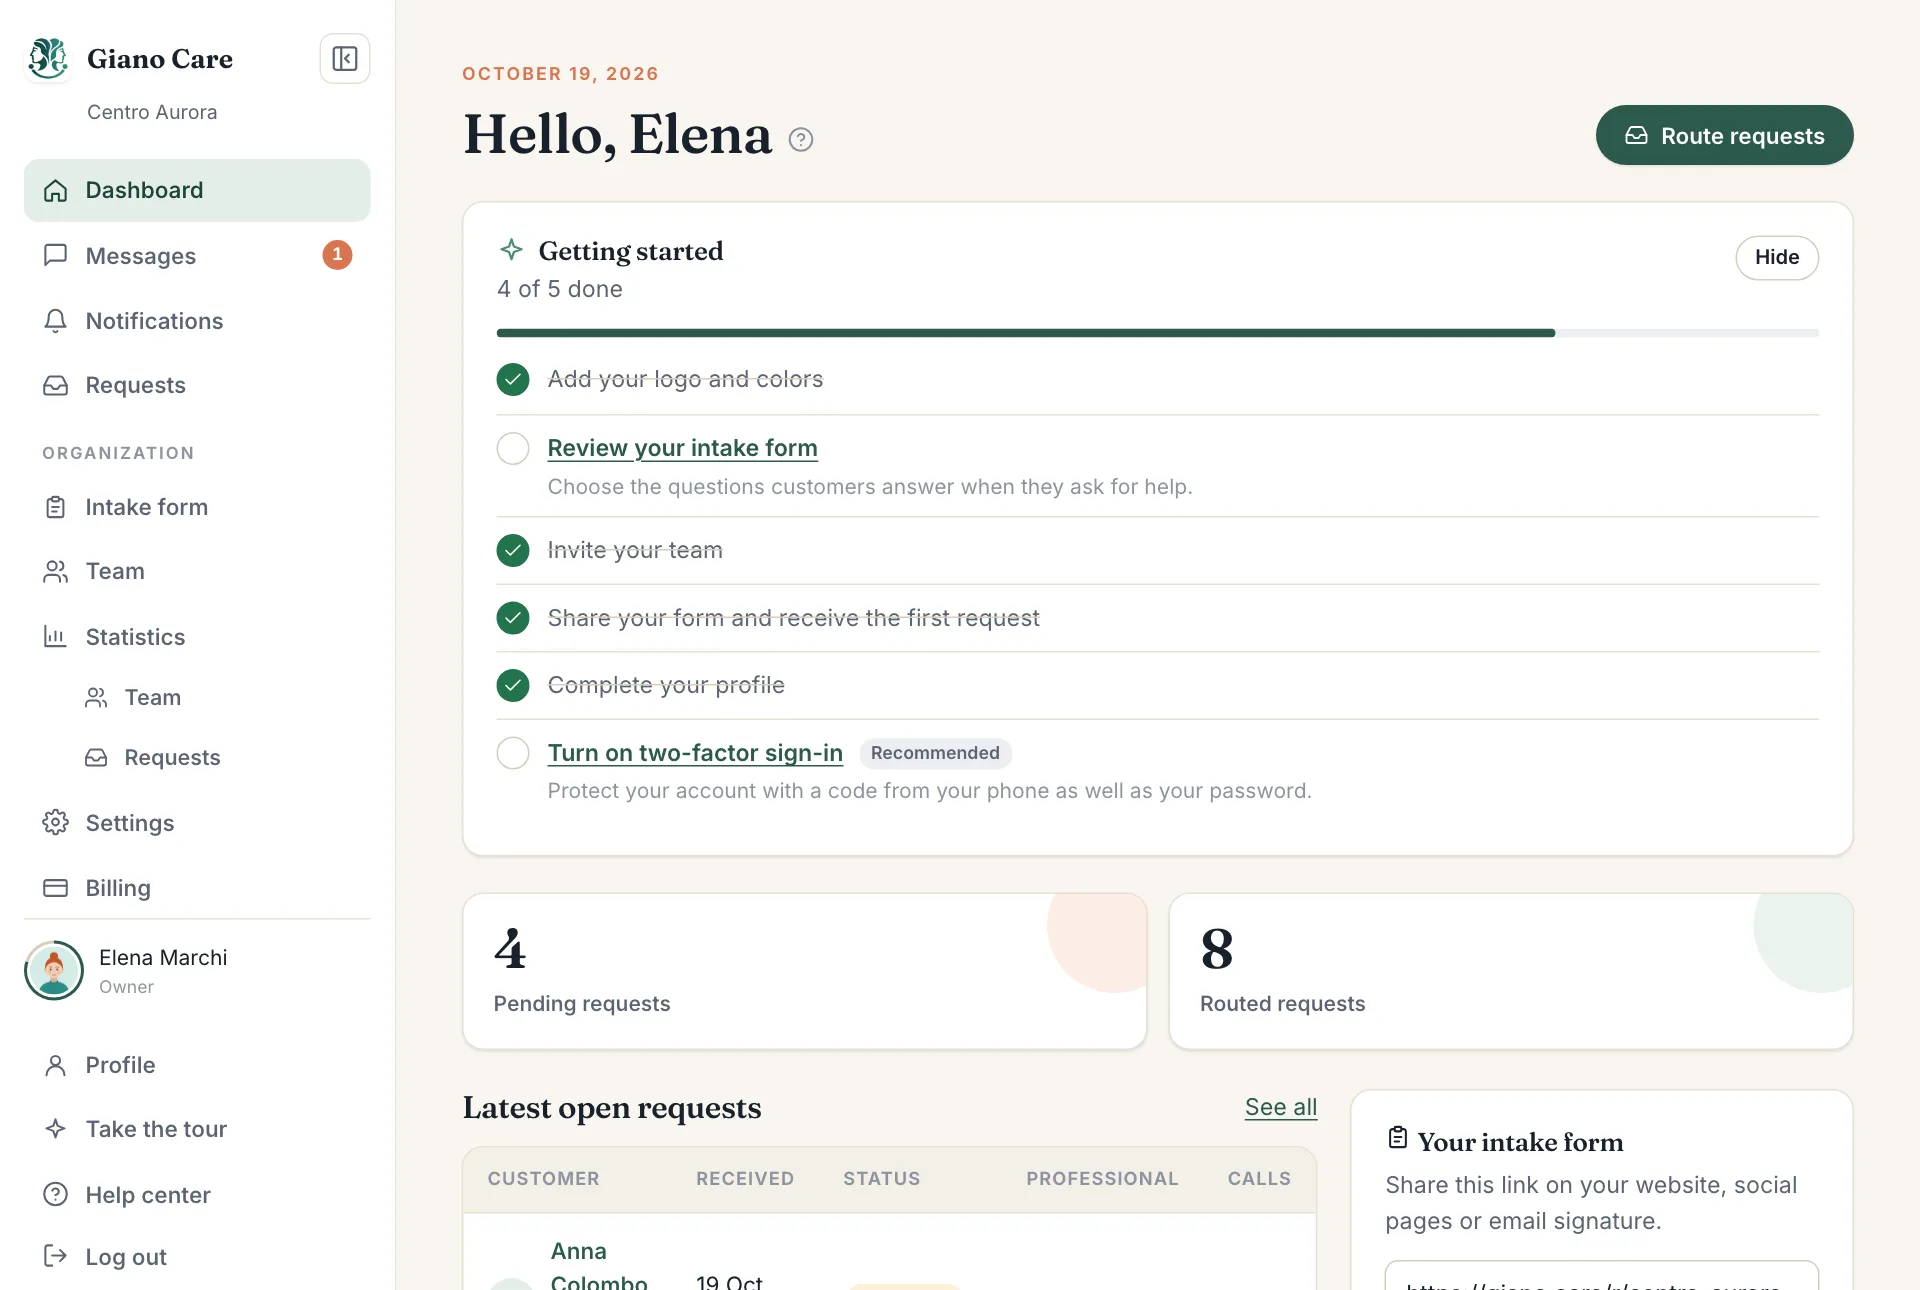Click Elena Marchi's avatar picture
1920x1290 pixels.
54,970
